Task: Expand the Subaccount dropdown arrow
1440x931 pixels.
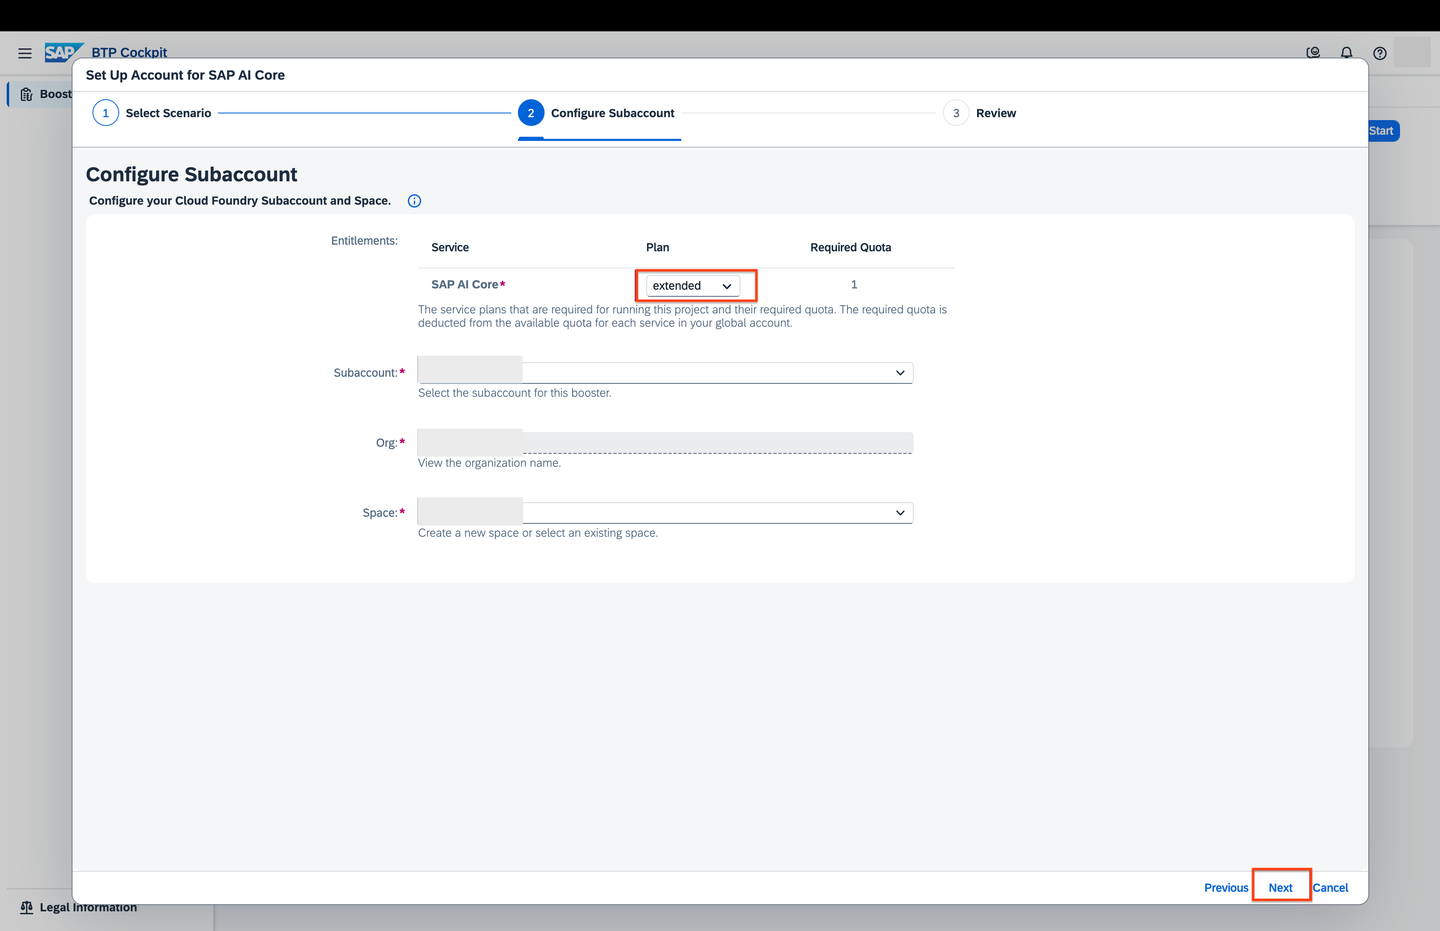Action: 900,373
